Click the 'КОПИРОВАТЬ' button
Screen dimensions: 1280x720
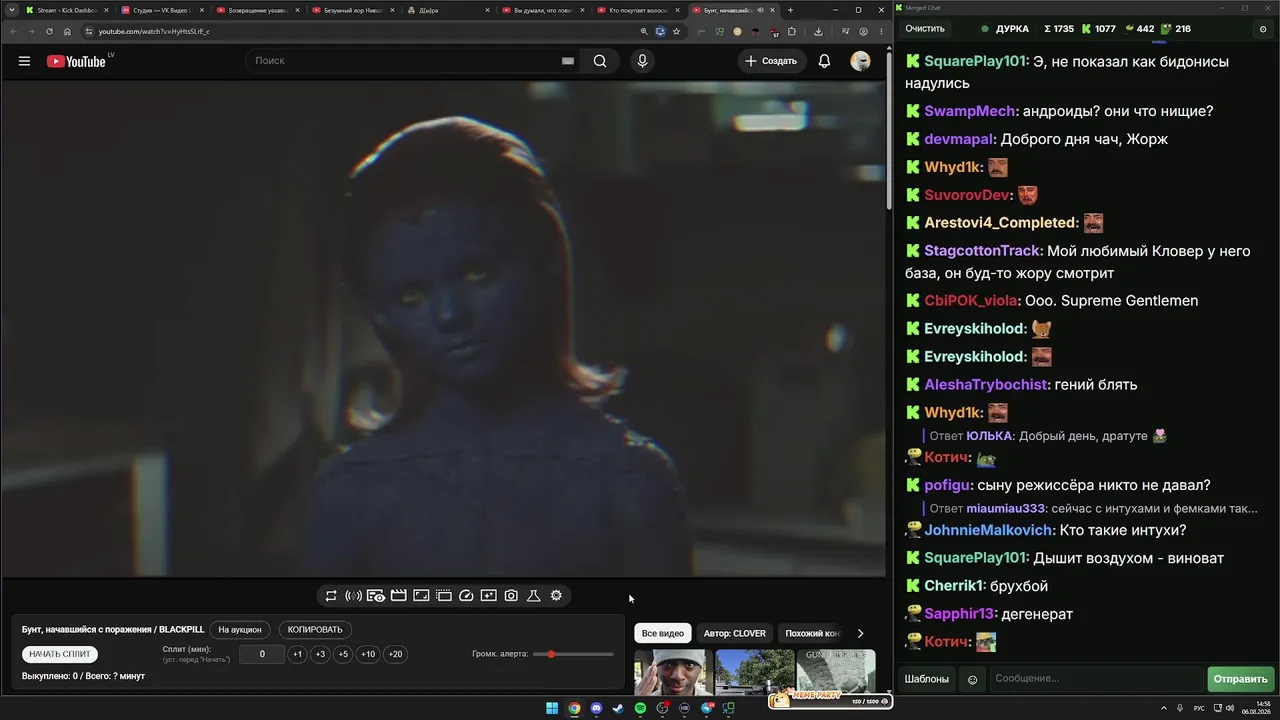click(315, 630)
